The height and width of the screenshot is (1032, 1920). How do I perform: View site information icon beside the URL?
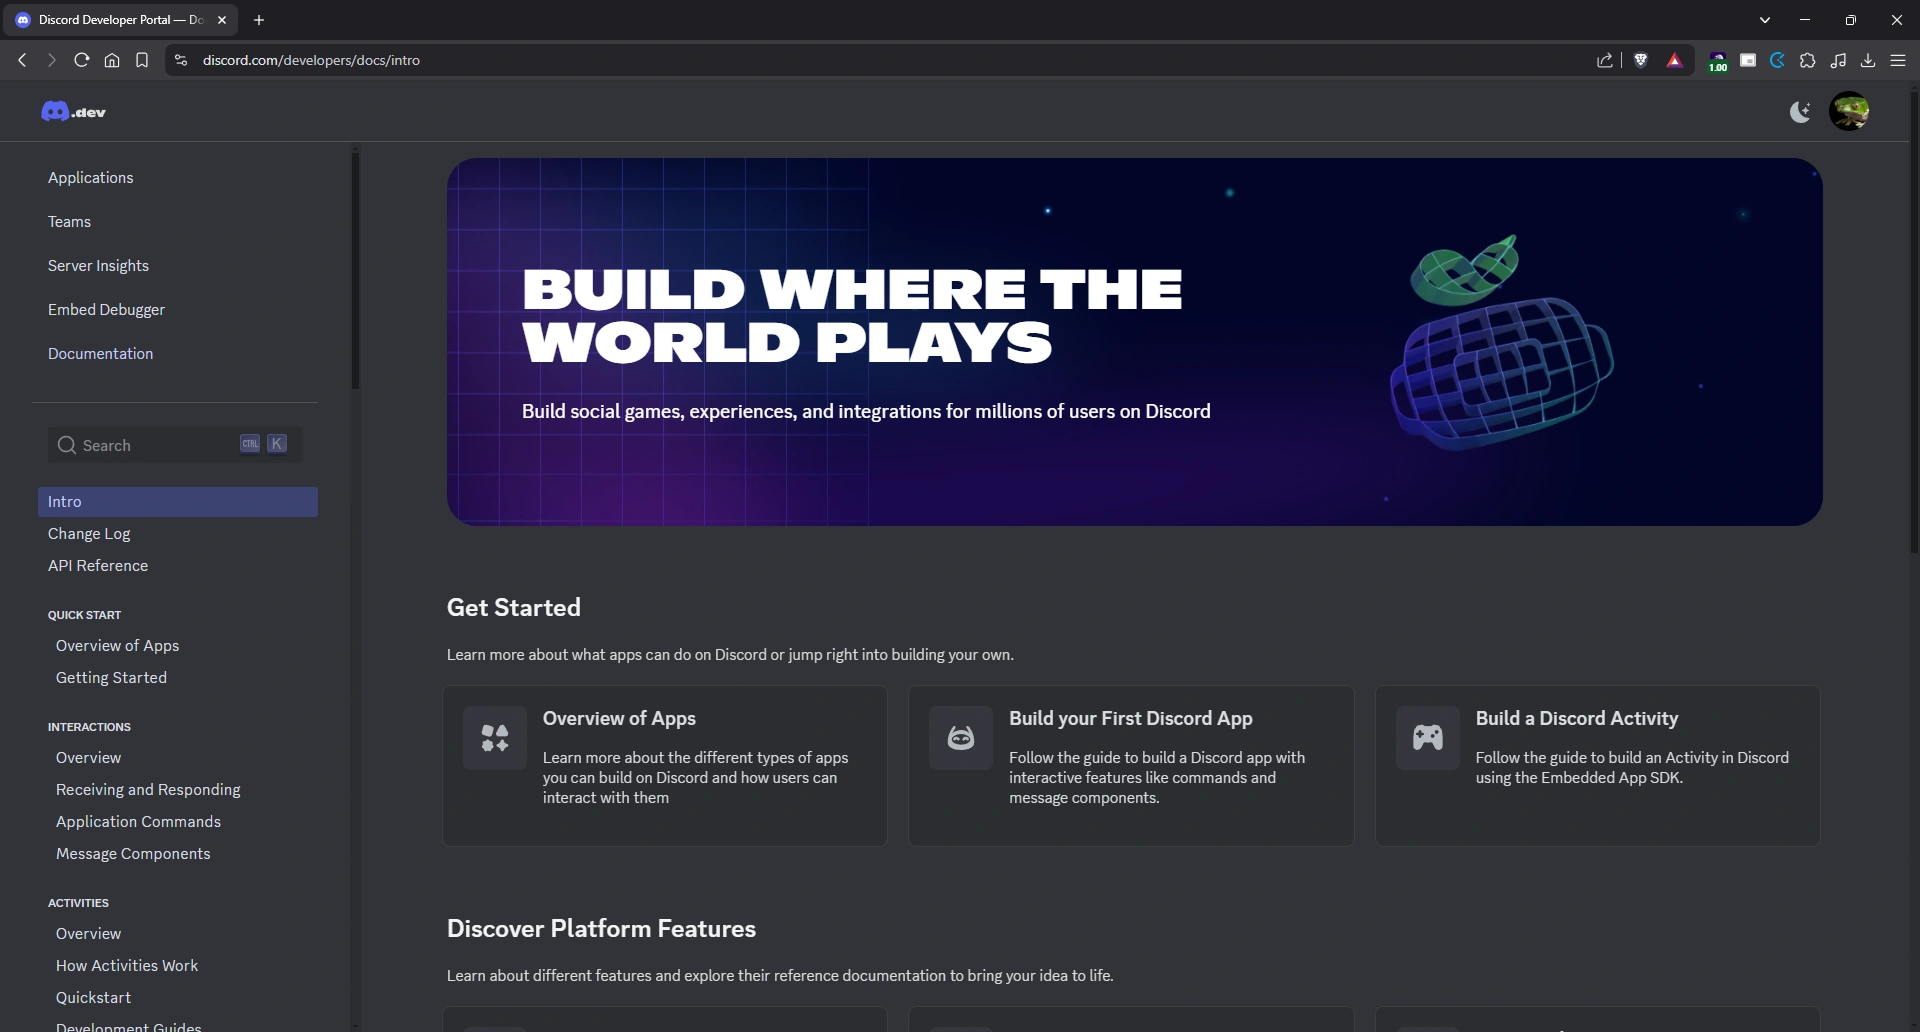pos(180,60)
